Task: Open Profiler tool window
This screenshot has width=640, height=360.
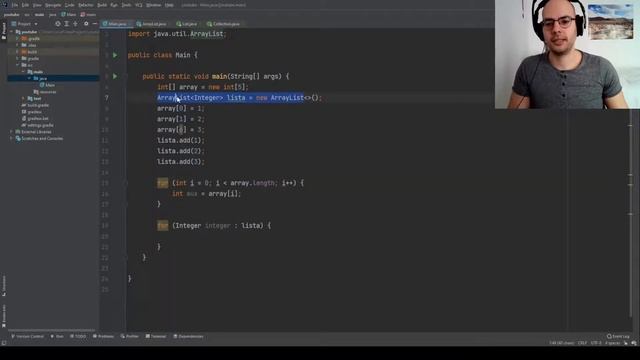Action: [130, 337]
